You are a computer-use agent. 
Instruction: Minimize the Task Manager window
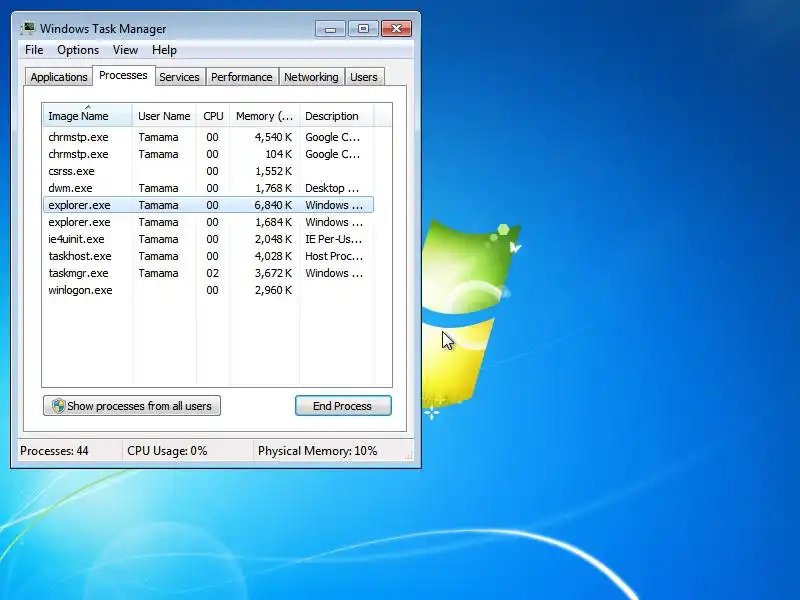pos(330,29)
